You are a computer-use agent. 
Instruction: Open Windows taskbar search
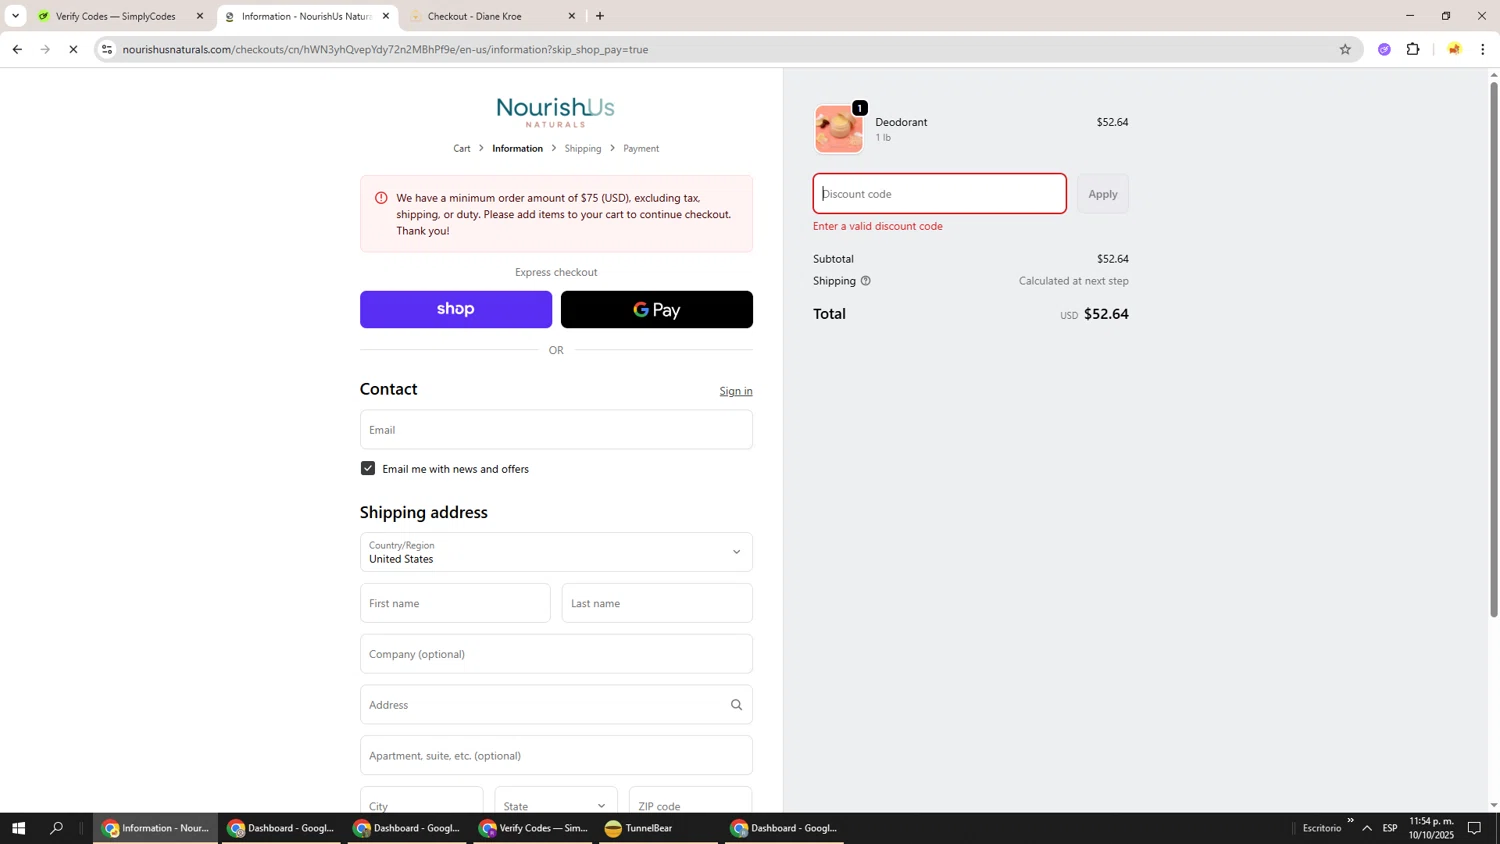tap(57, 828)
